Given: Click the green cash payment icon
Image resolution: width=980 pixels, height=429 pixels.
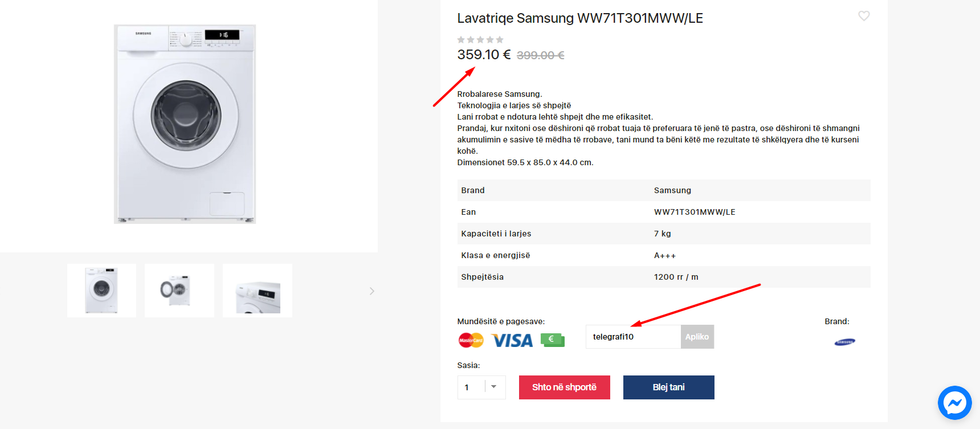Looking at the screenshot, I should 553,340.
